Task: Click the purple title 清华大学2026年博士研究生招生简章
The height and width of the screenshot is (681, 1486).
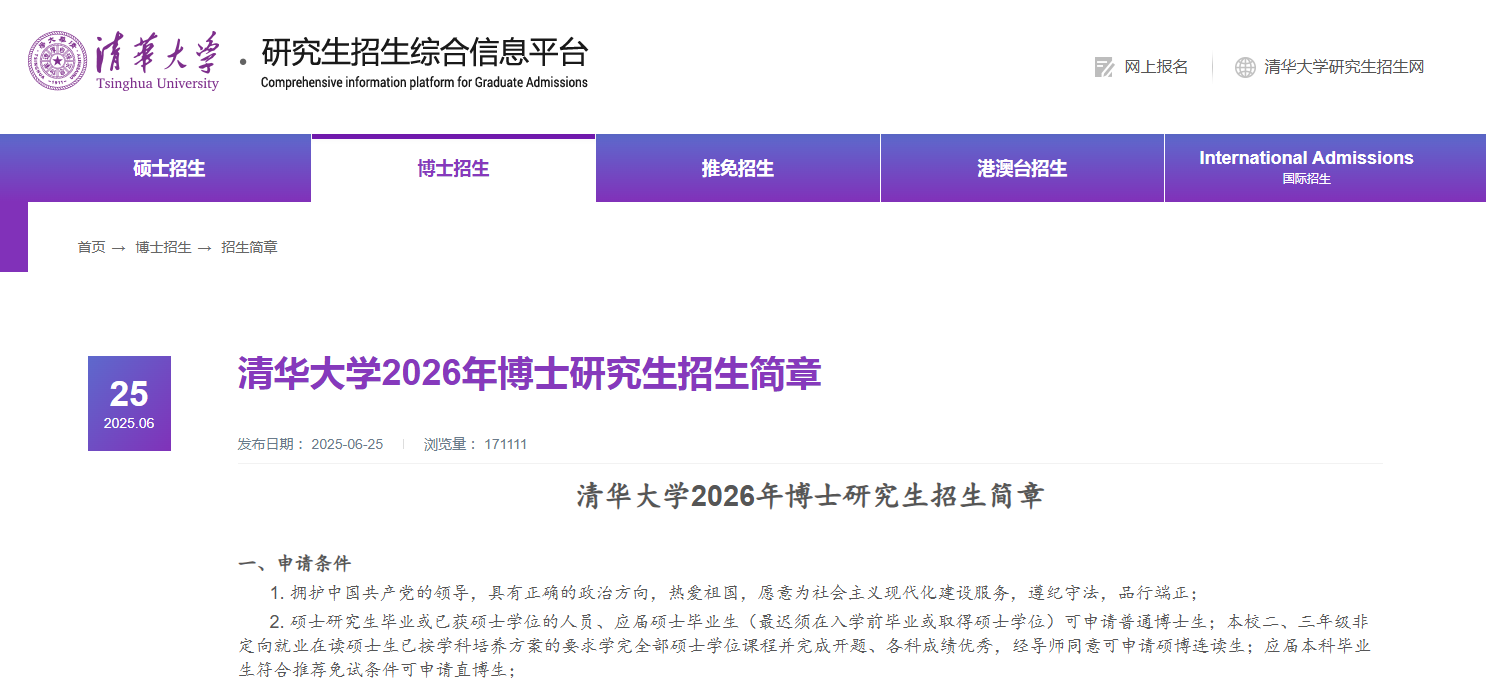Action: coord(529,374)
